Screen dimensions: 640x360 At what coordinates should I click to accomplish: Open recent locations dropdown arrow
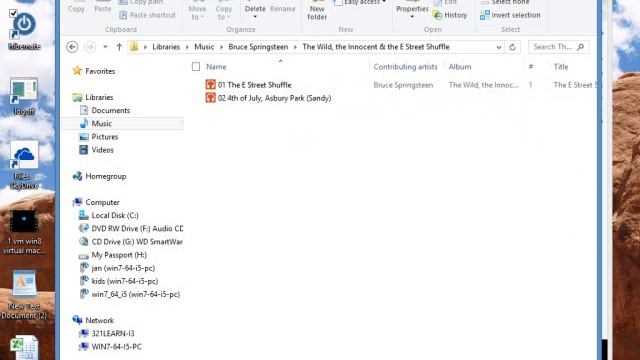click(x=105, y=47)
